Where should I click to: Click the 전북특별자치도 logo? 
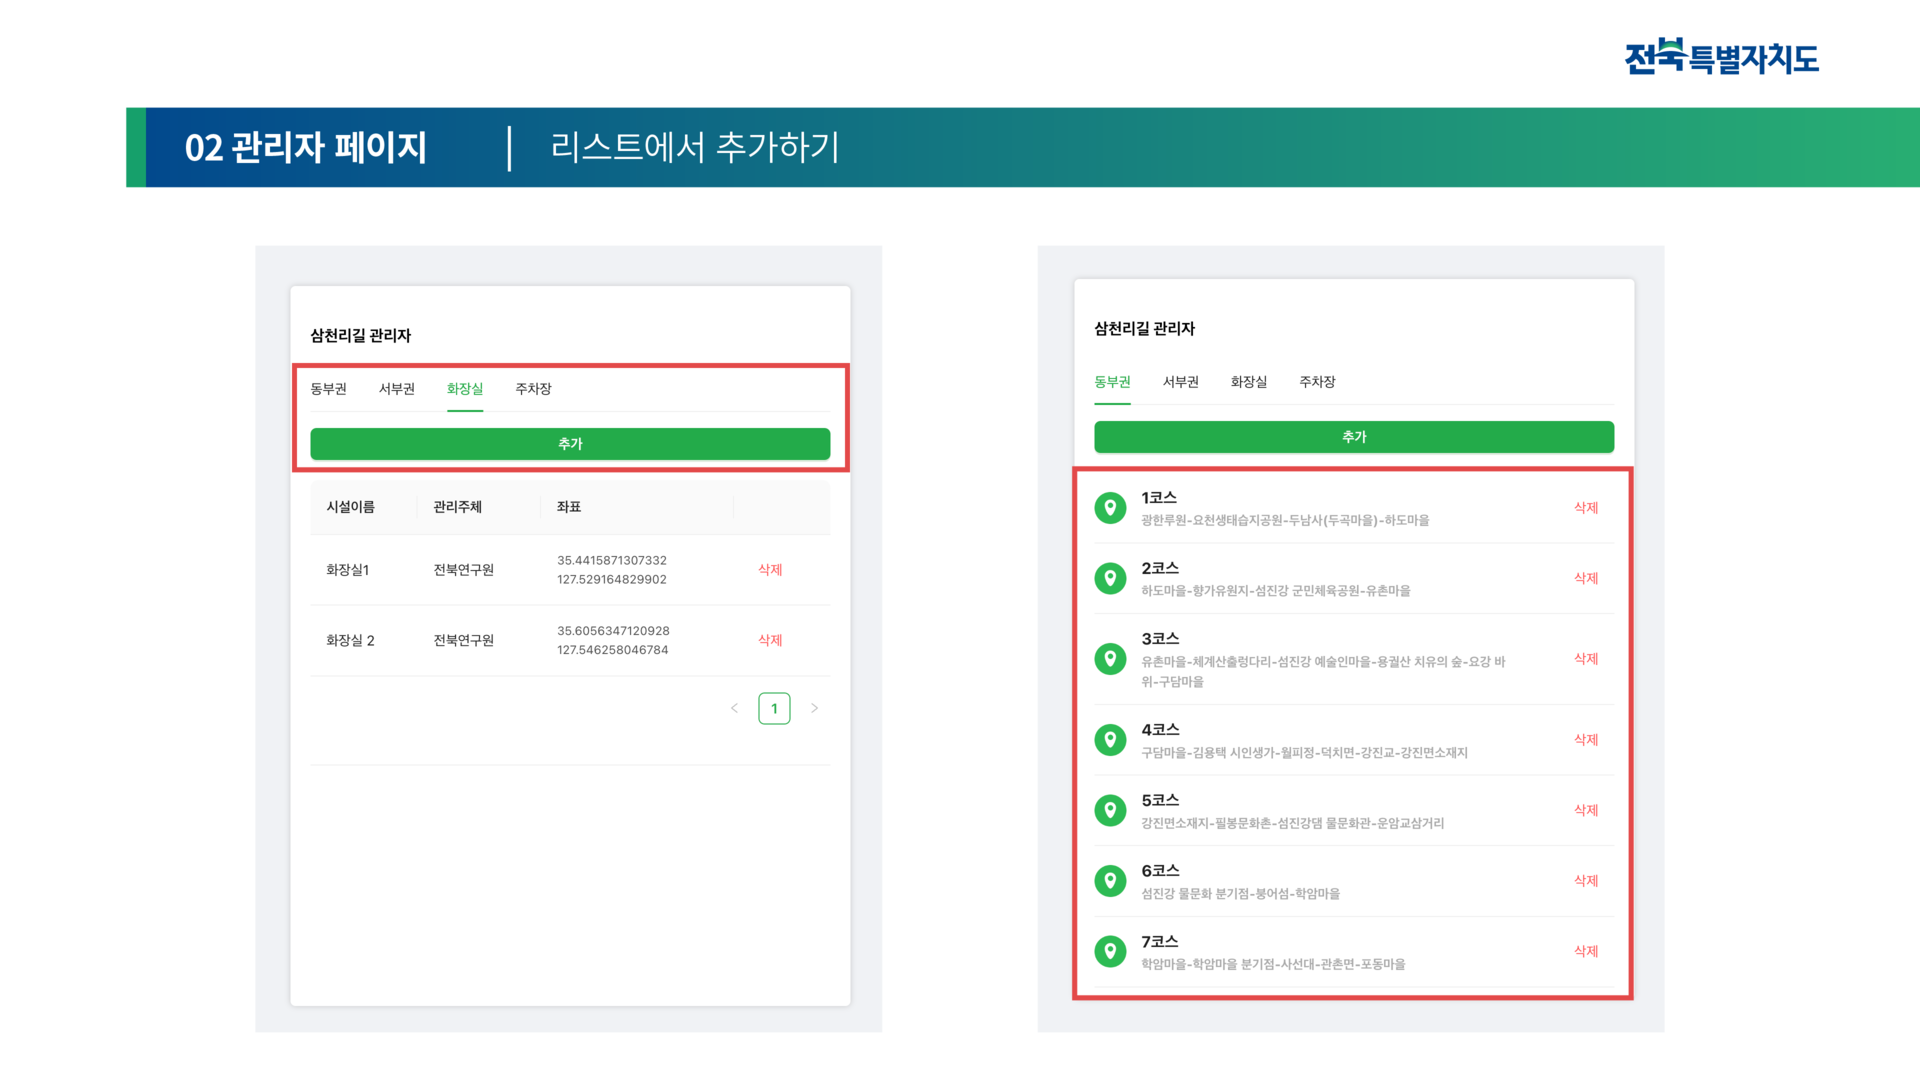tap(1721, 57)
